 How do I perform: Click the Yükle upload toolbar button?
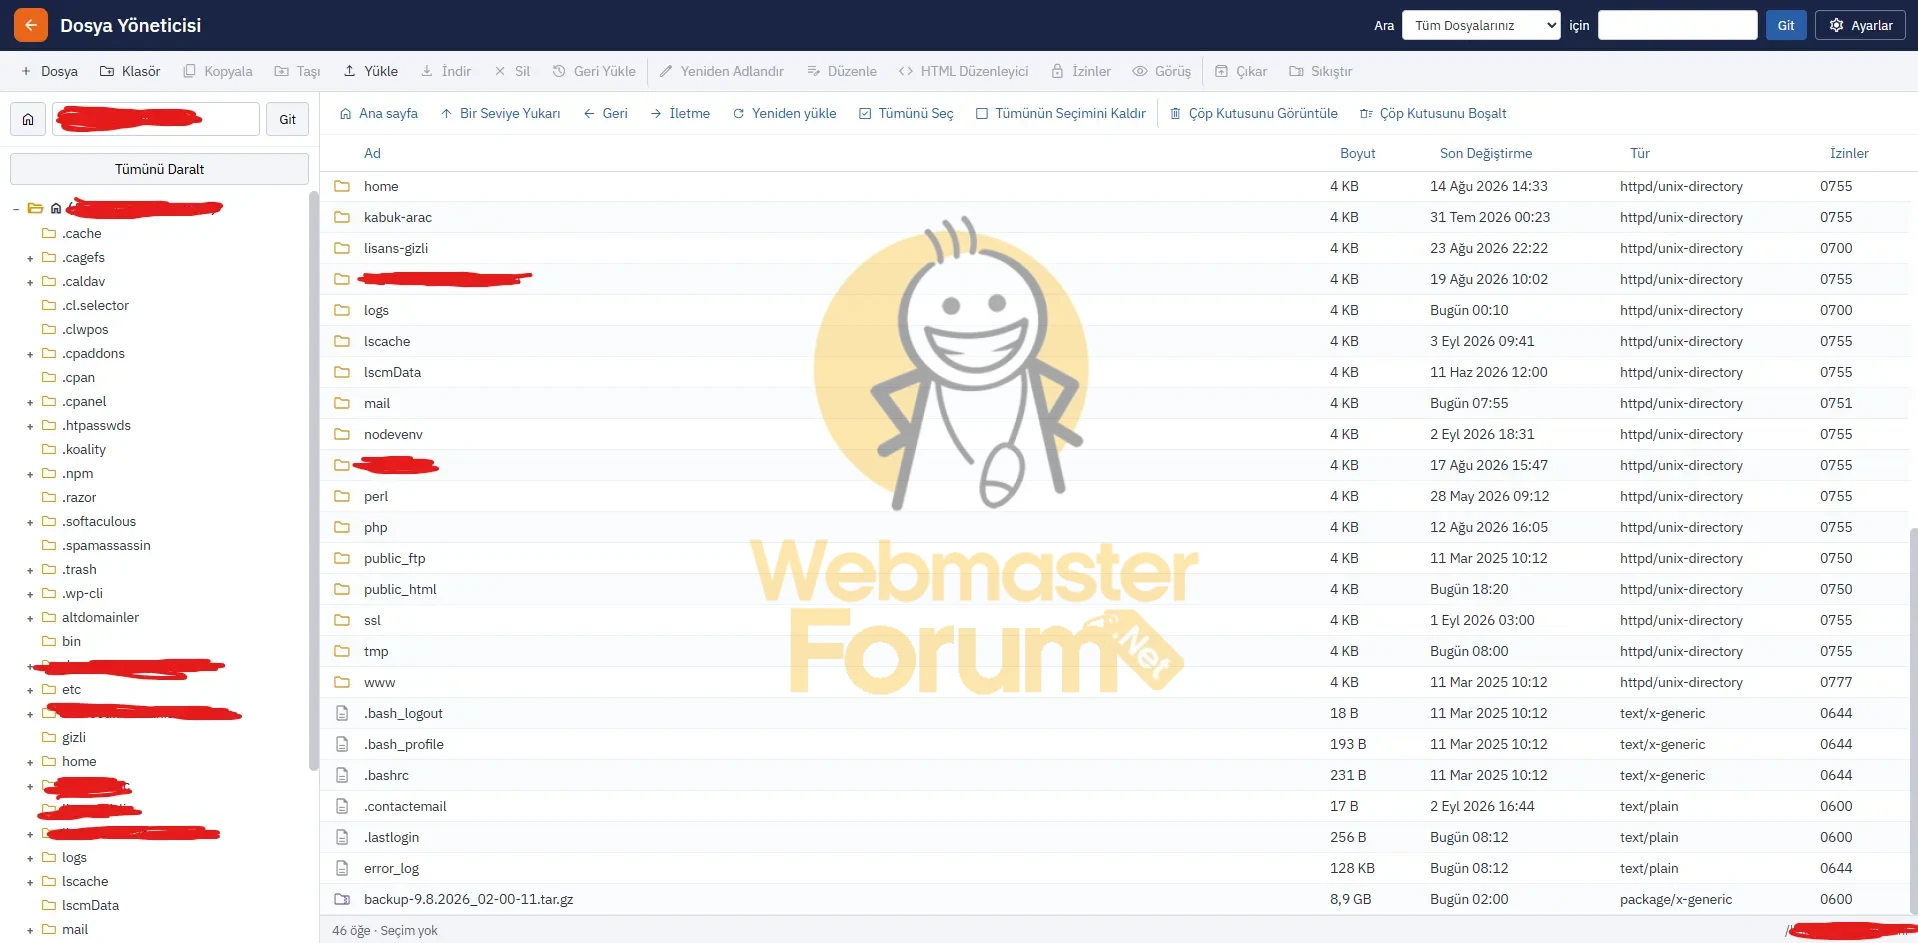370,71
